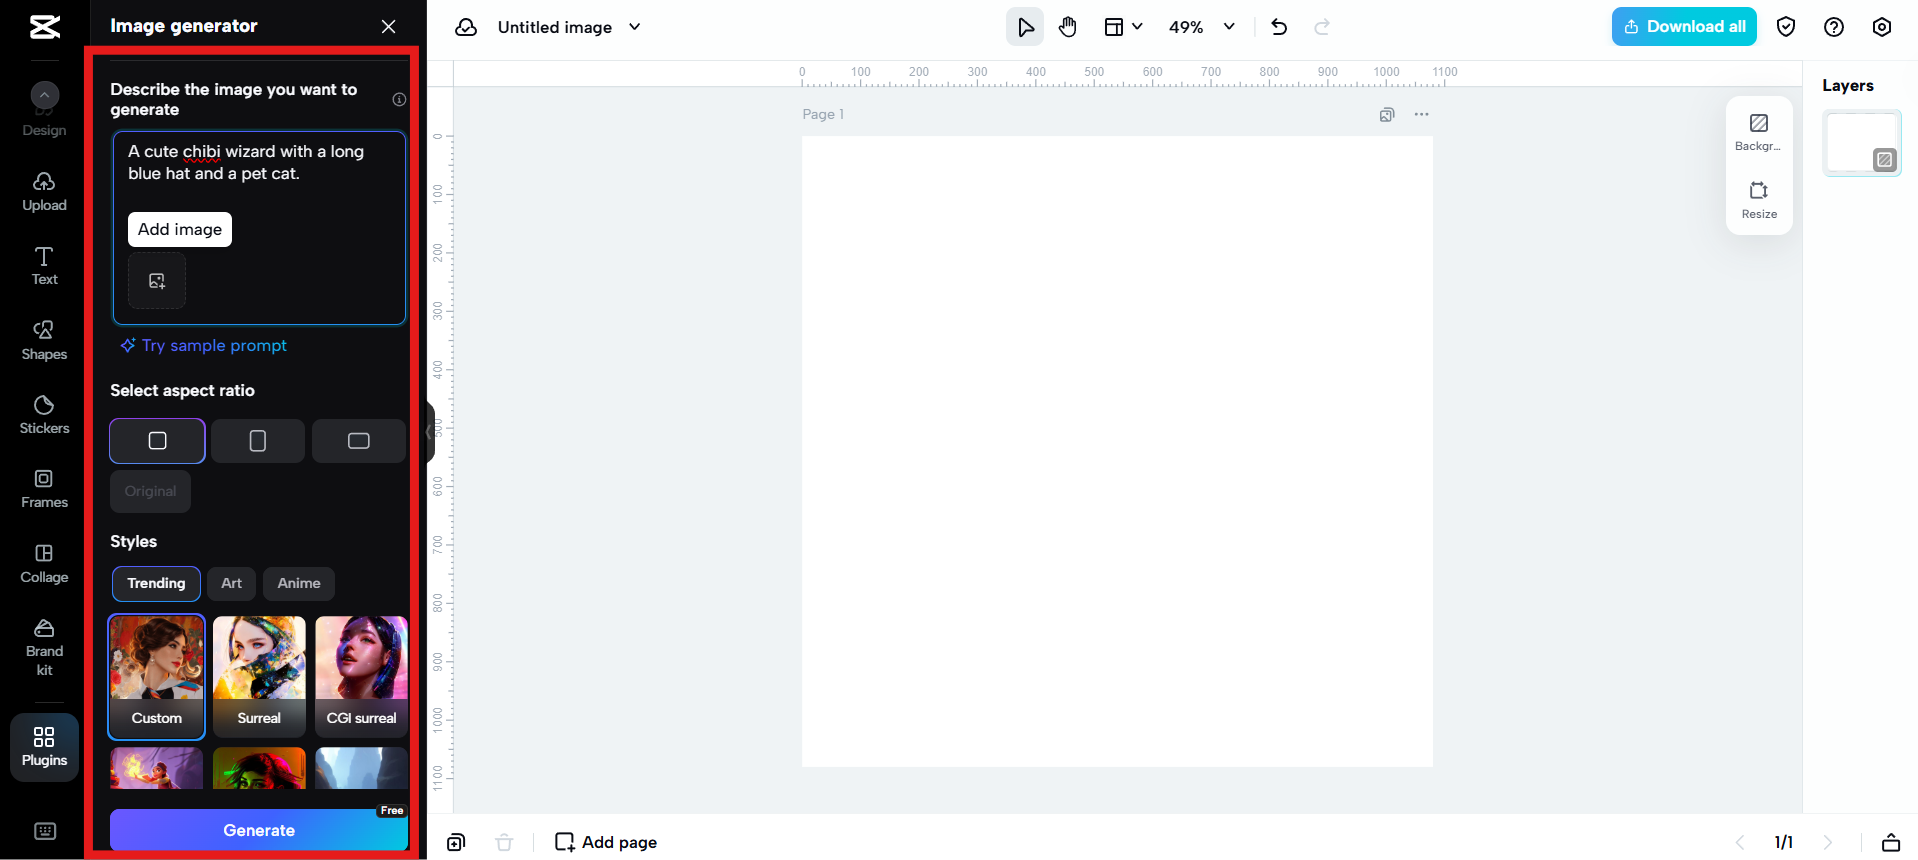Select landscape aspect ratio option
The height and width of the screenshot is (860, 1918).
point(358,441)
